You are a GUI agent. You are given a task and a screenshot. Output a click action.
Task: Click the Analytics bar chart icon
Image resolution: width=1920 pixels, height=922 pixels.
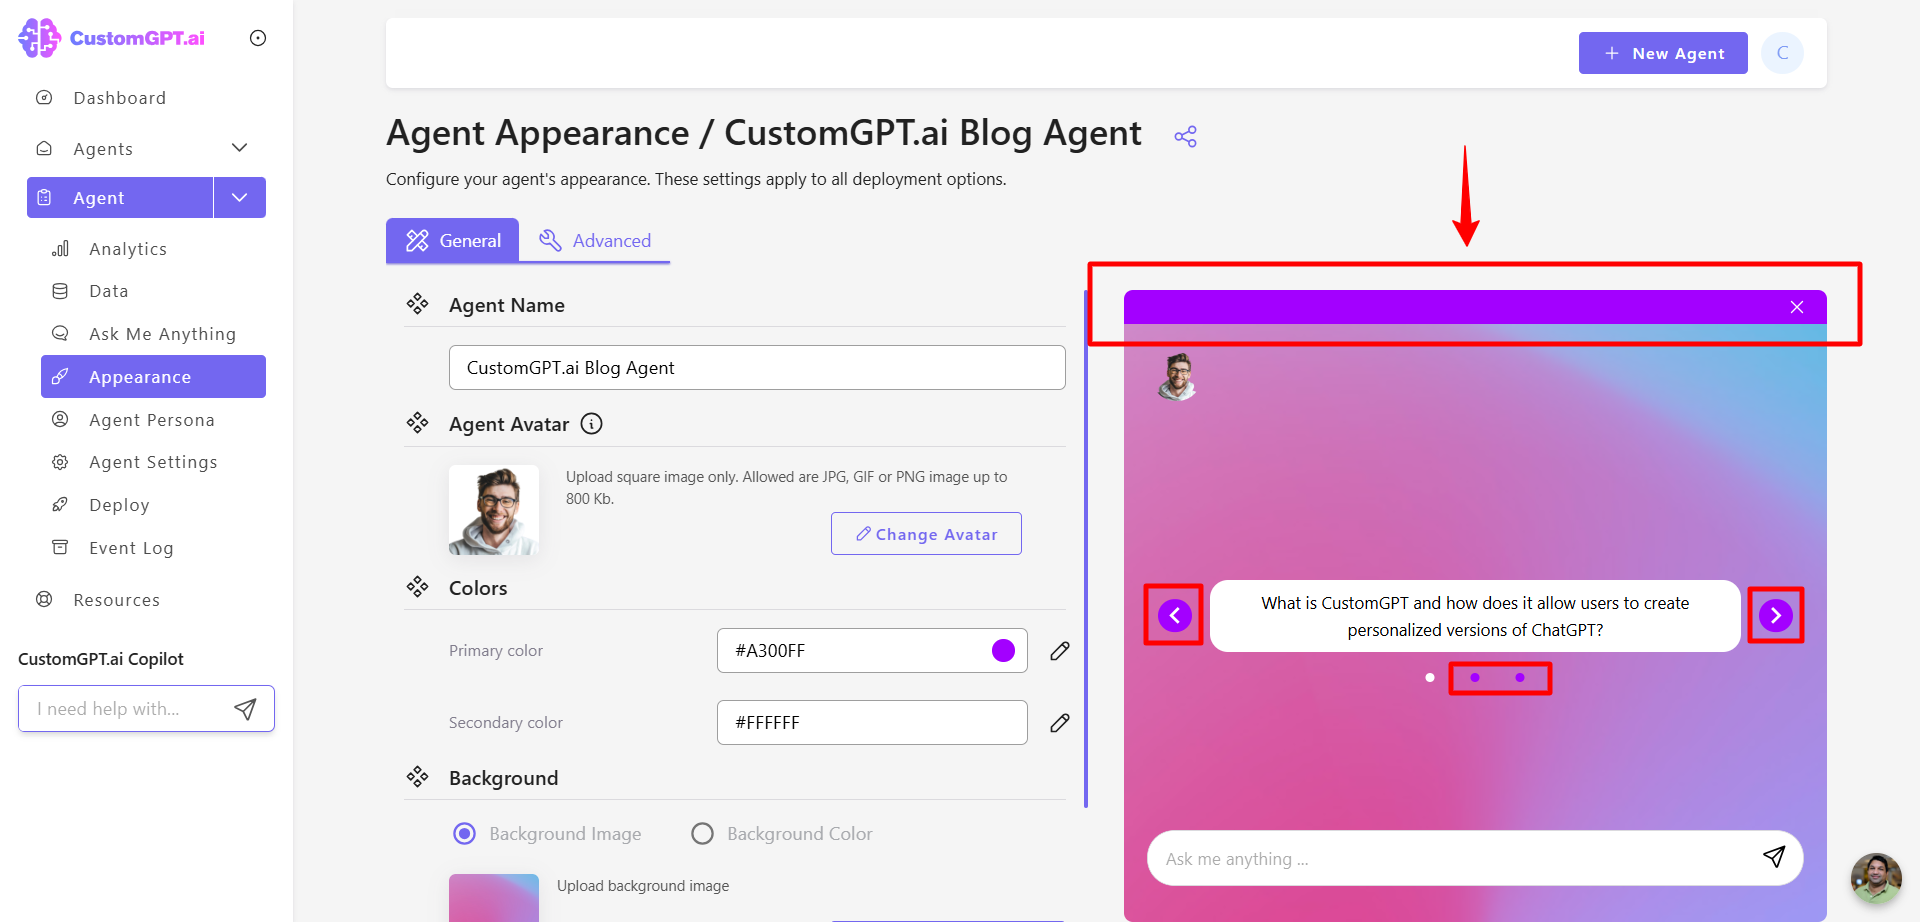tap(60, 249)
